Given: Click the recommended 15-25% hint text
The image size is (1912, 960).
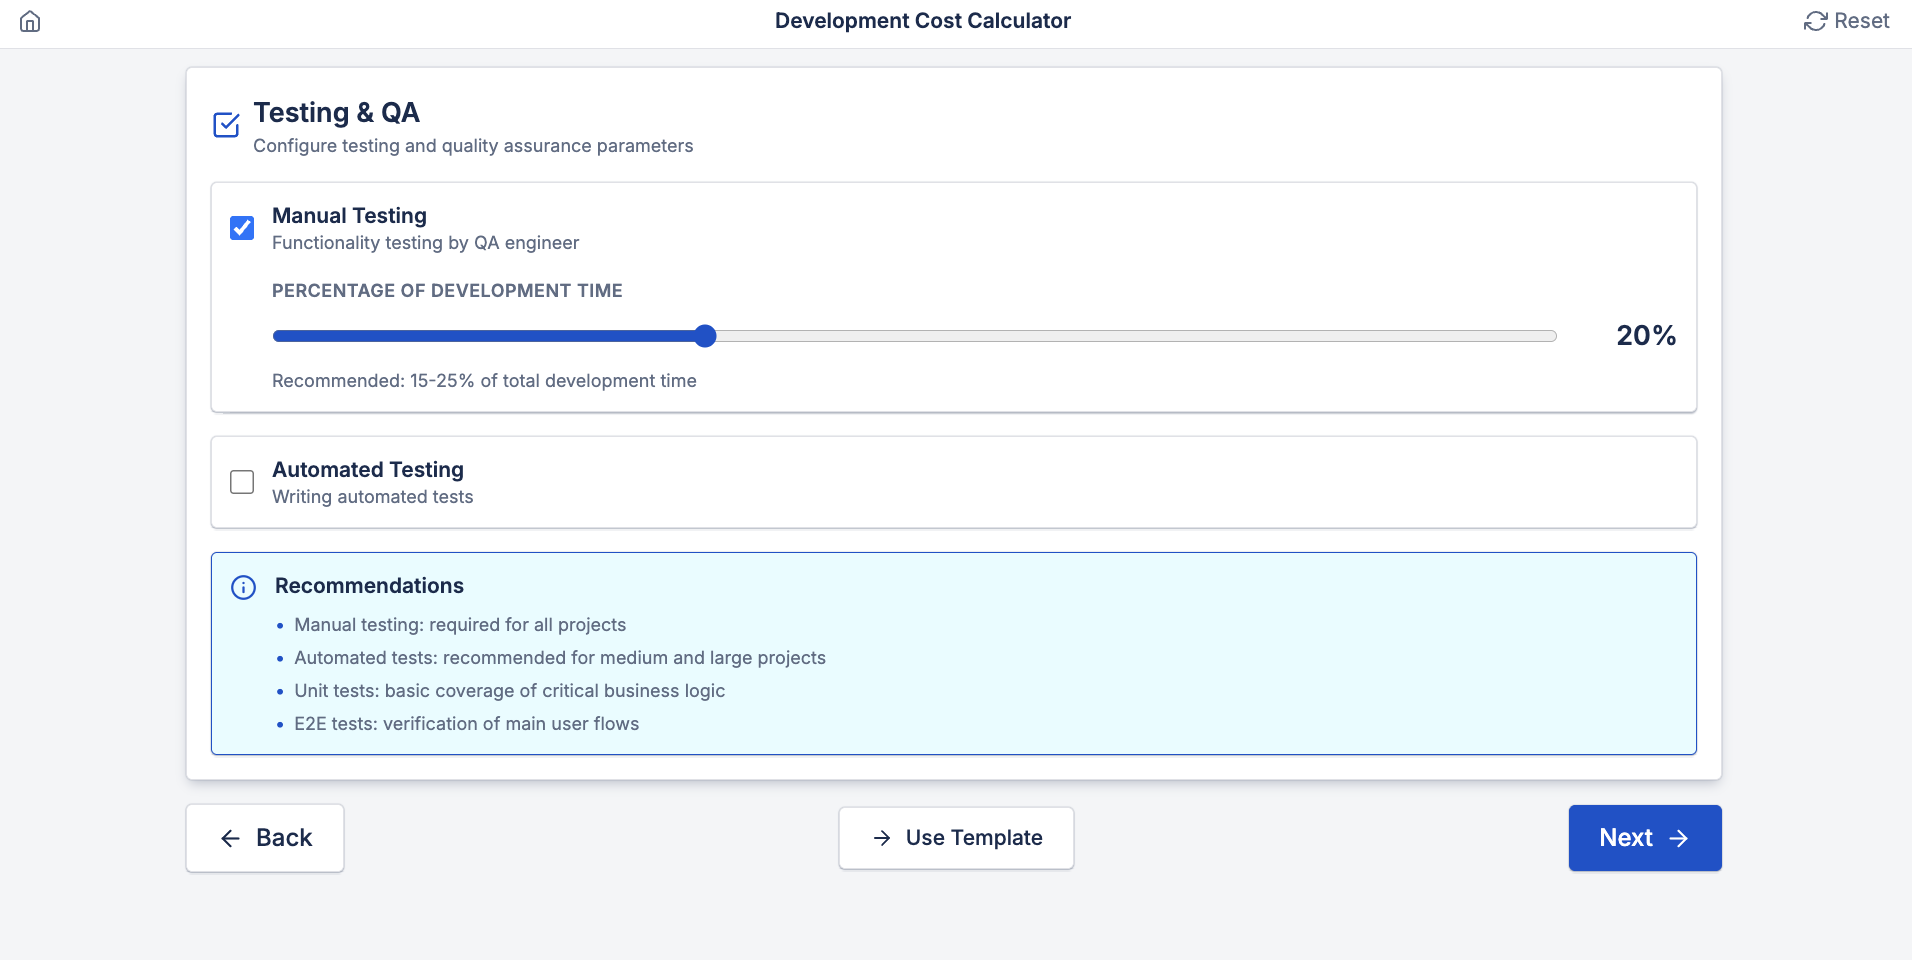Looking at the screenshot, I should (x=484, y=380).
